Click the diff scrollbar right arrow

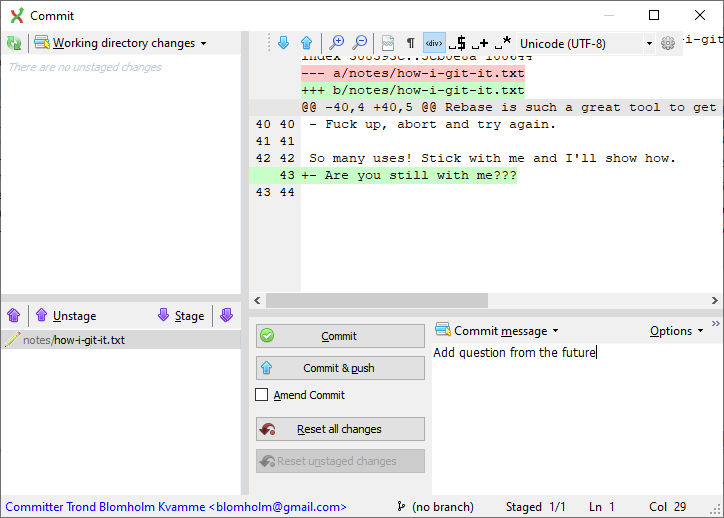pos(715,301)
